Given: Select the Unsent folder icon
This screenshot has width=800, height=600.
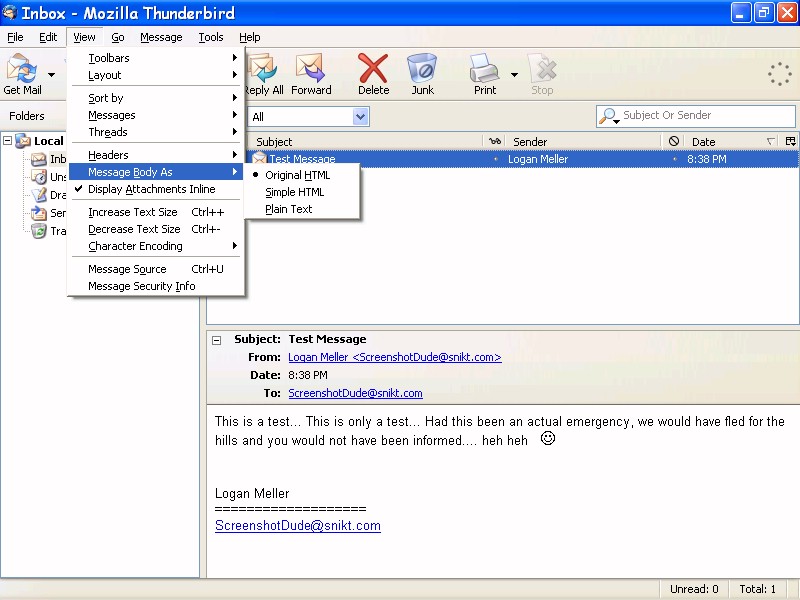Looking at the screenshot, I should (39, 177).
